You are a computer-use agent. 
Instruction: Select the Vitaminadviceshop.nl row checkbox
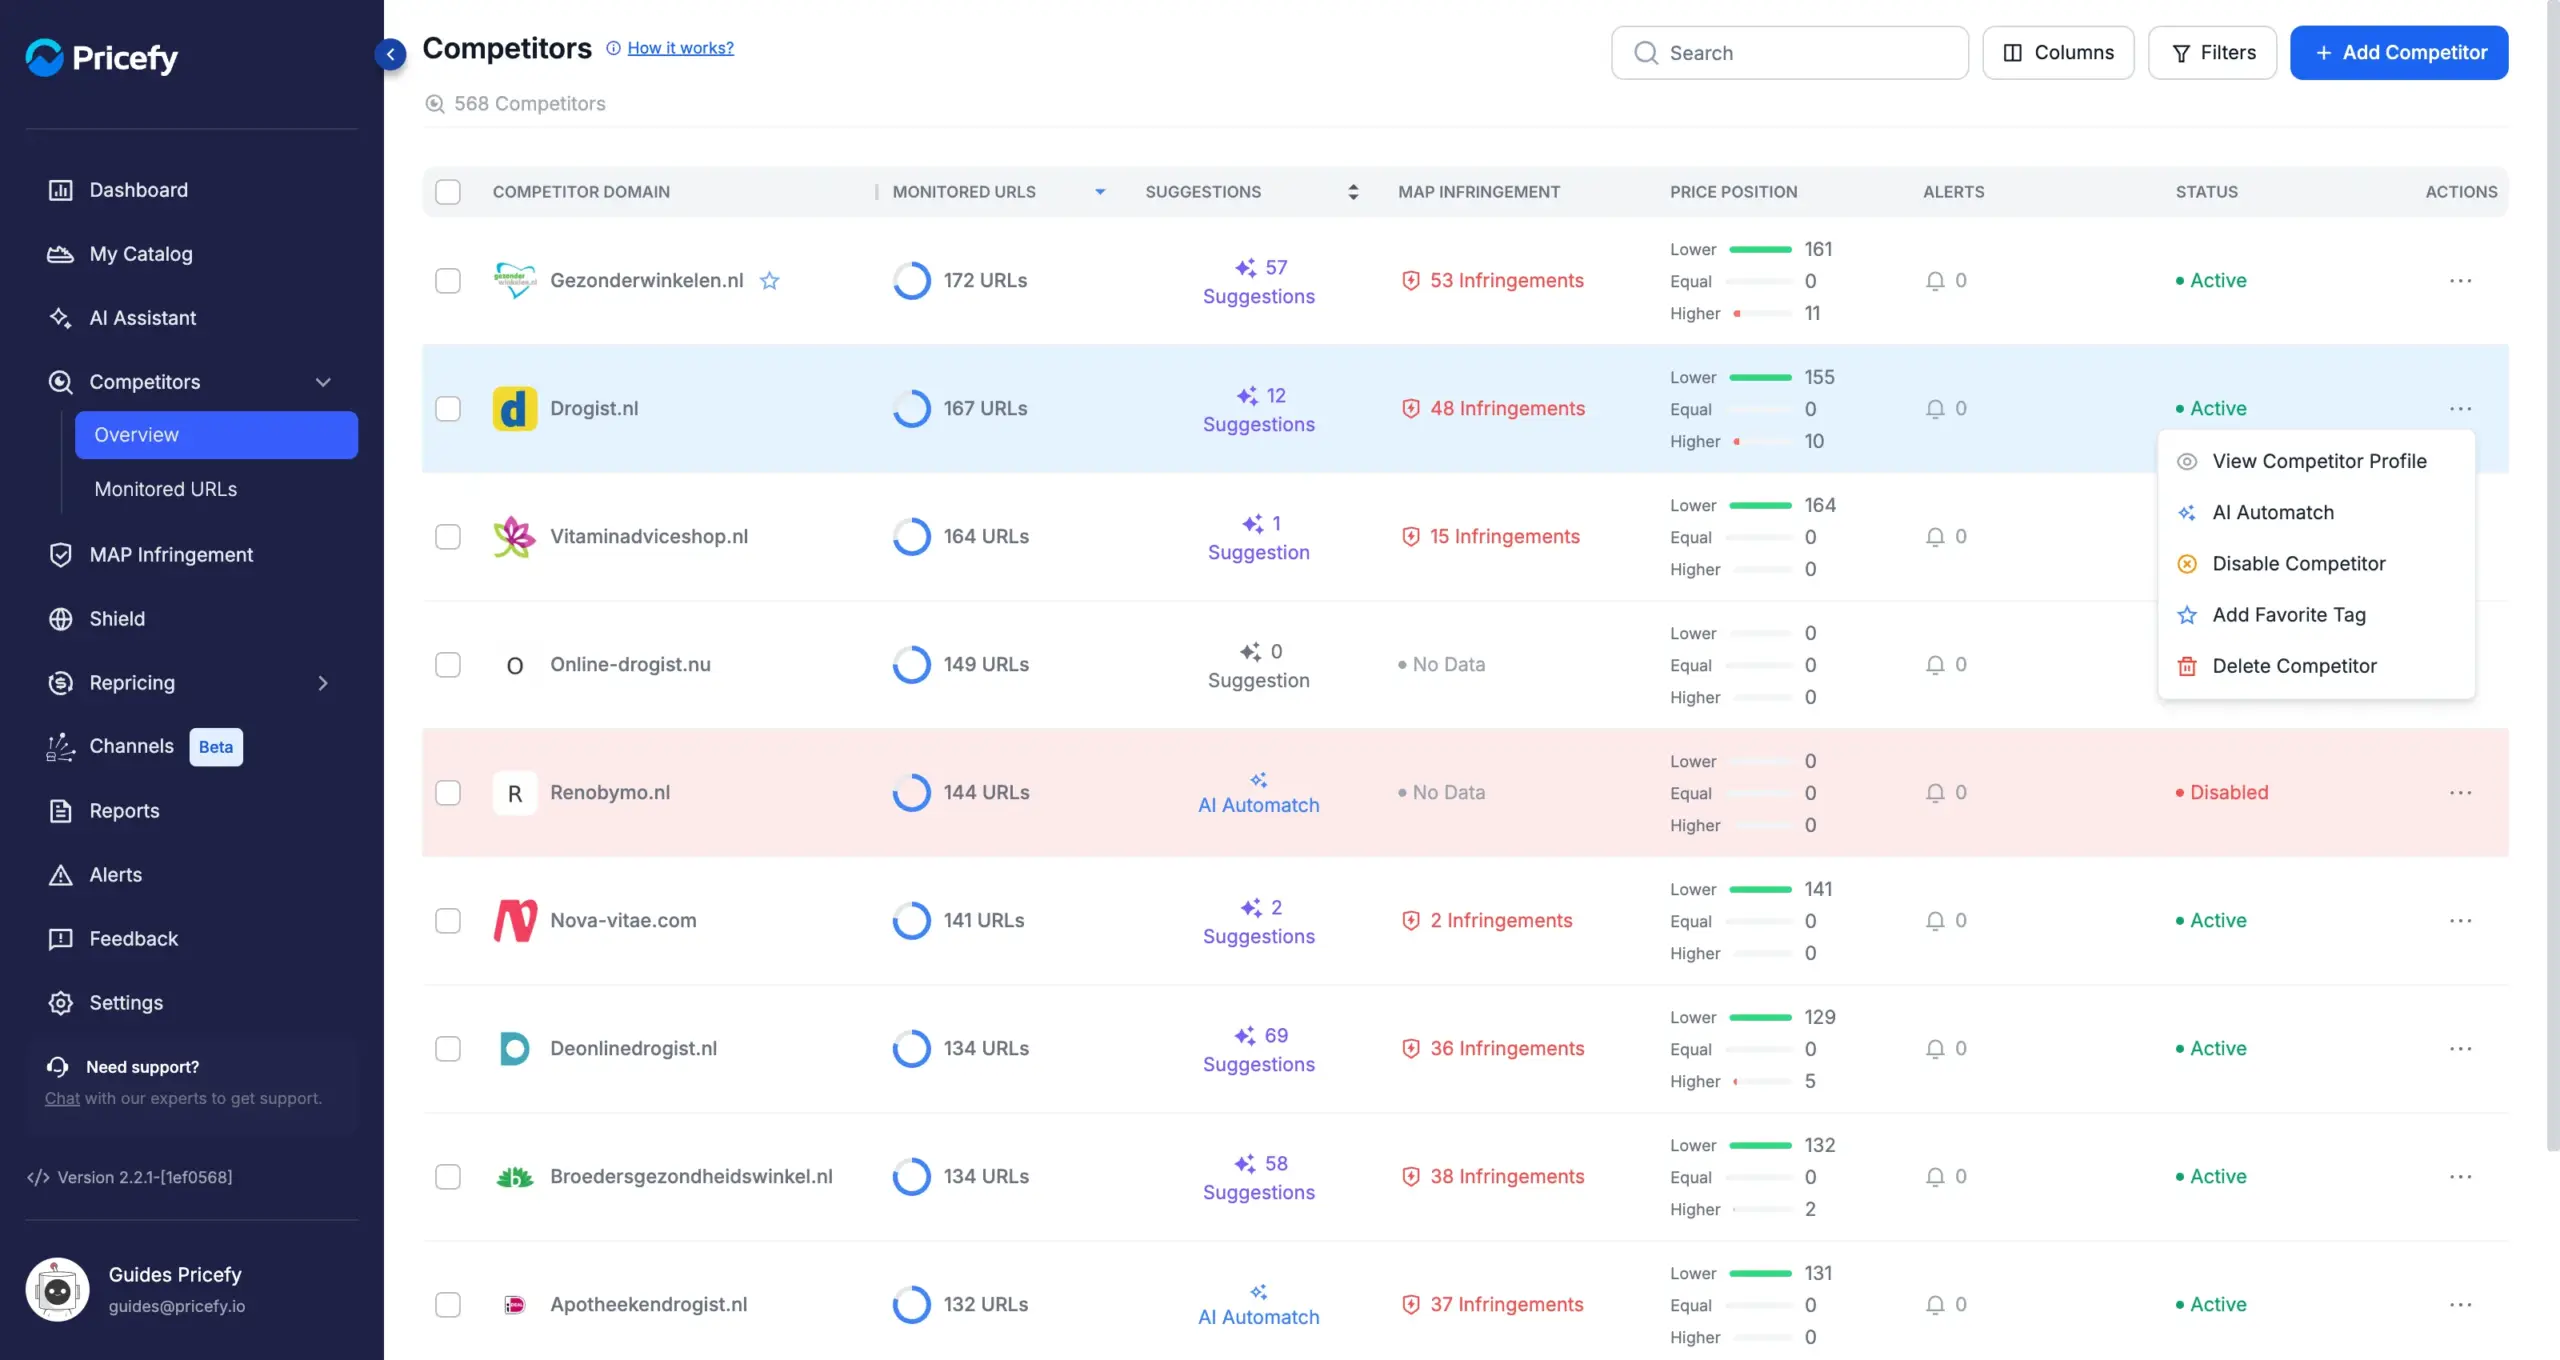coord(448,537)
